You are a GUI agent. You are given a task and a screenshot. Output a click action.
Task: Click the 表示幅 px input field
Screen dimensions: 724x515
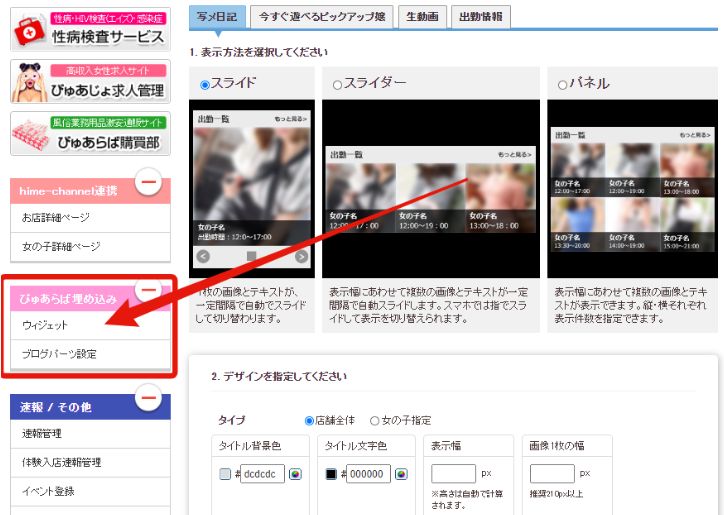click(453, 474)
